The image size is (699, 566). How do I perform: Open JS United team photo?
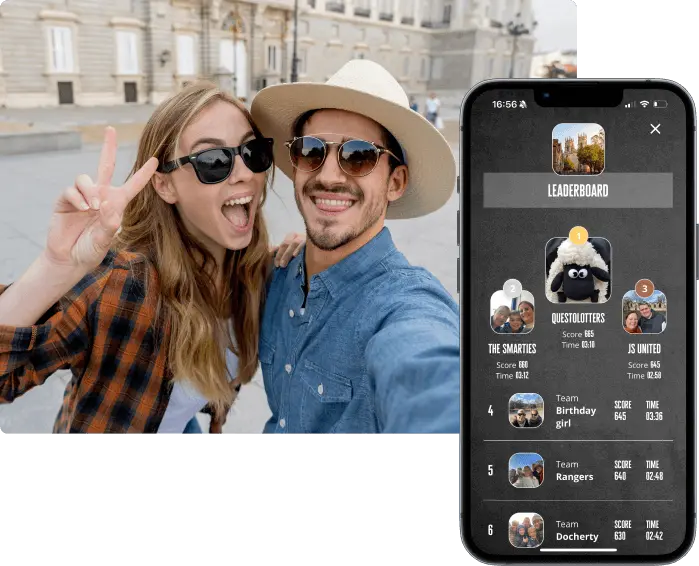point(644,315)
